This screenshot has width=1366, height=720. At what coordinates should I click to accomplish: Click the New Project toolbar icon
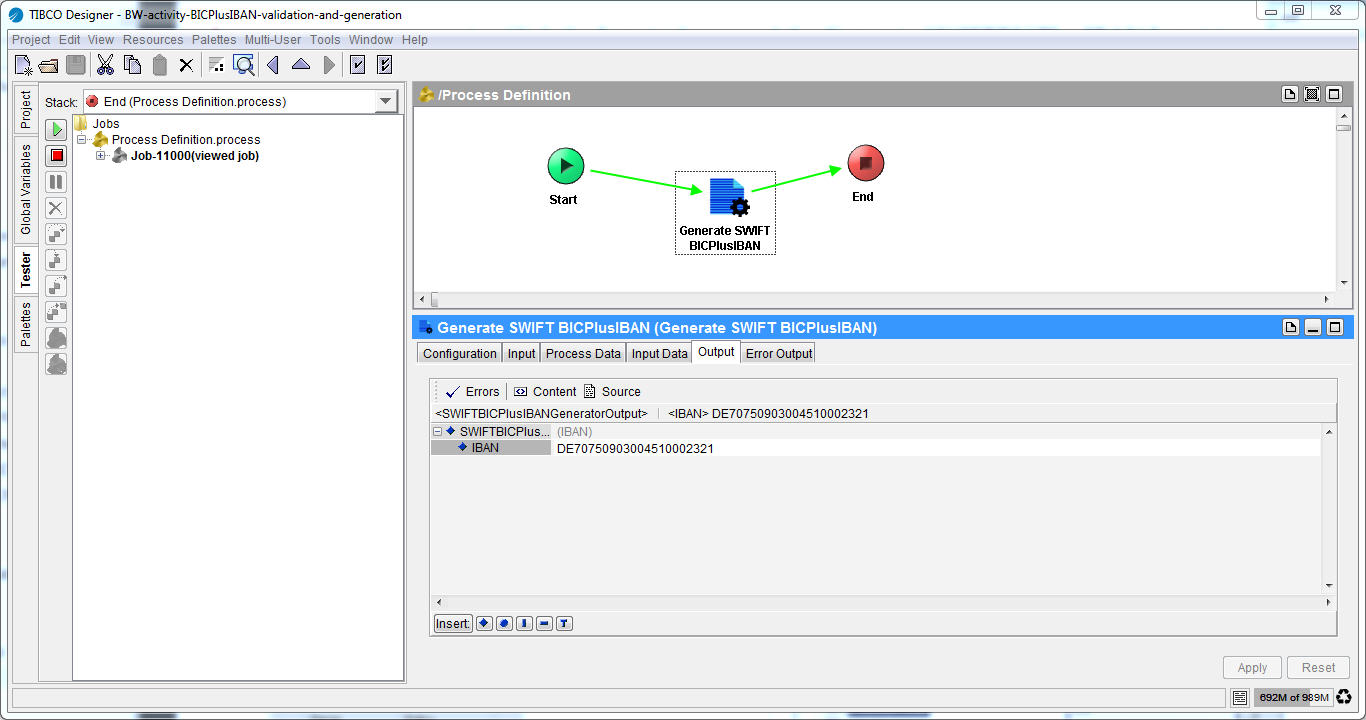[23, 65]
